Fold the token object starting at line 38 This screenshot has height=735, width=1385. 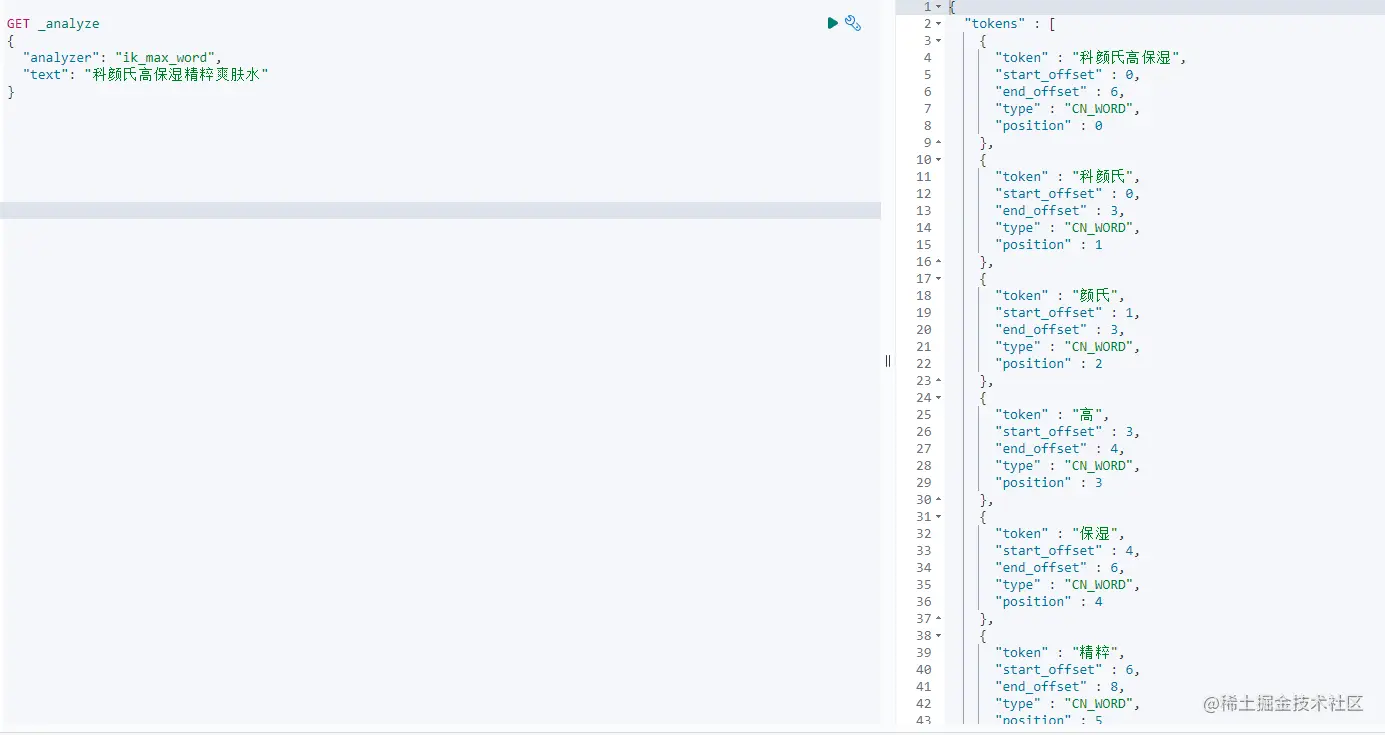click(x=939, y=636)
